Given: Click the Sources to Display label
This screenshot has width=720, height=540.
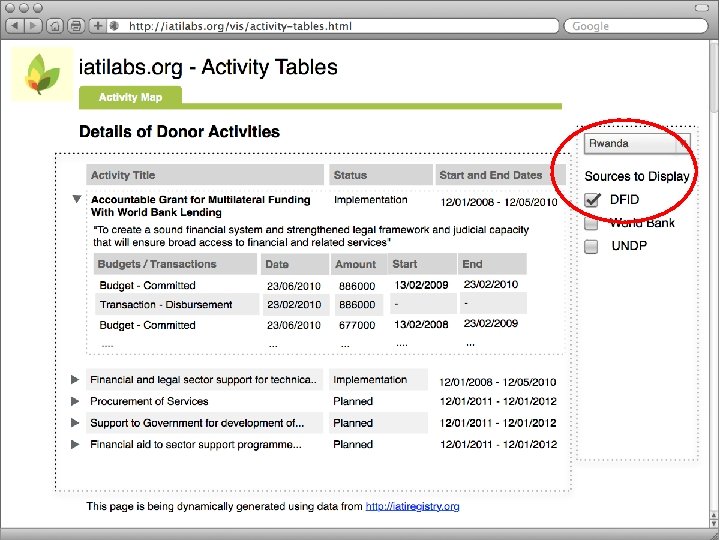Looking at the screenshot, I should click(x=637, y=176).
